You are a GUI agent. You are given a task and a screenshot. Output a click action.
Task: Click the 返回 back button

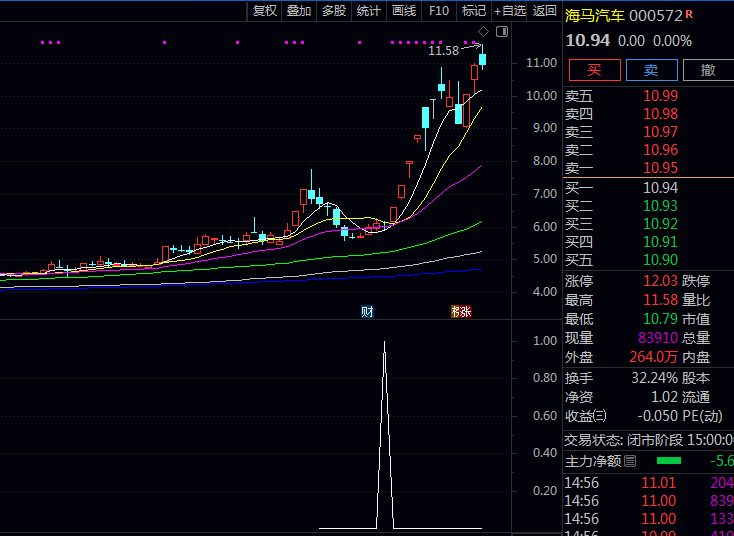pos(545,11)
